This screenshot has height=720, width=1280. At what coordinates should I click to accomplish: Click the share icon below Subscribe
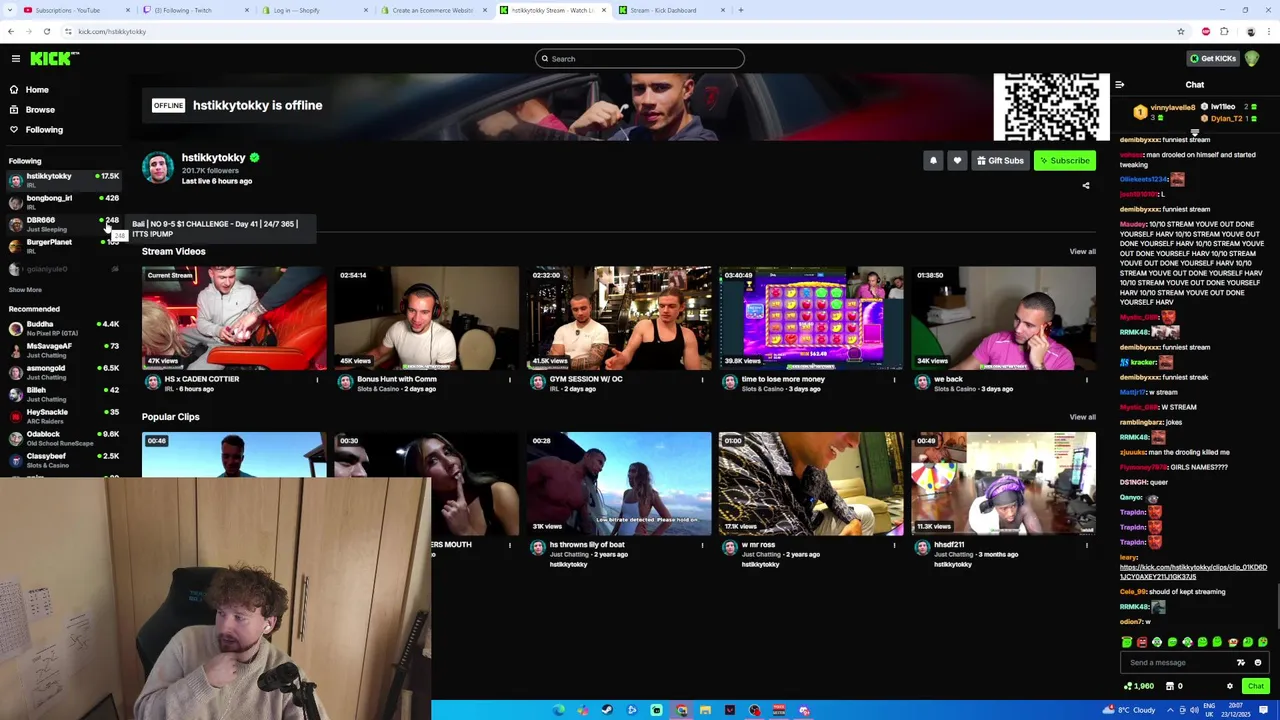[1086, 185]
